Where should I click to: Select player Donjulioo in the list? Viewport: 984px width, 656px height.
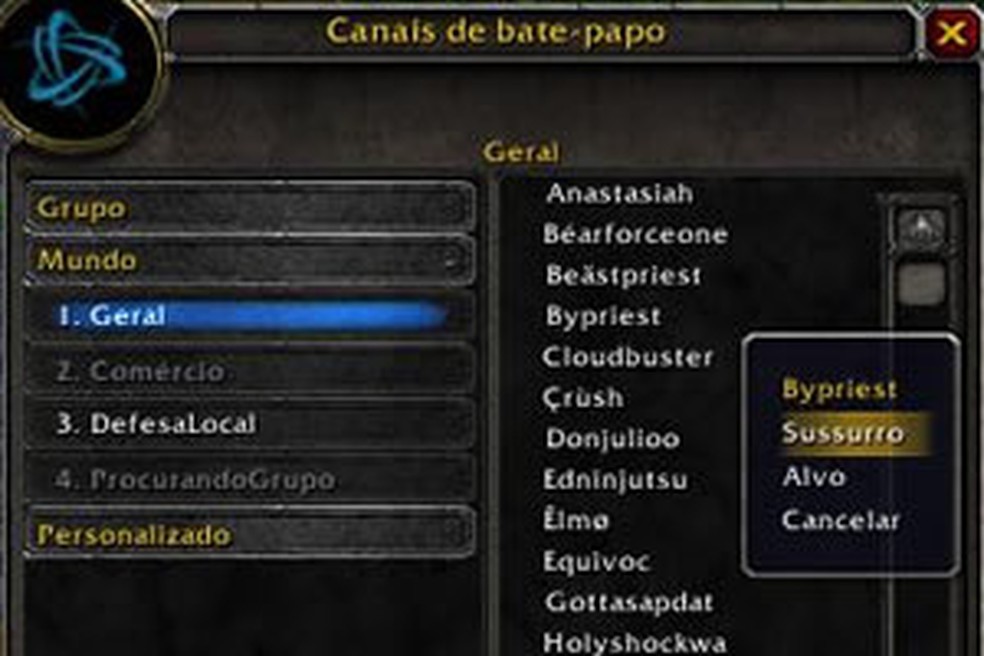click(612, 438)
